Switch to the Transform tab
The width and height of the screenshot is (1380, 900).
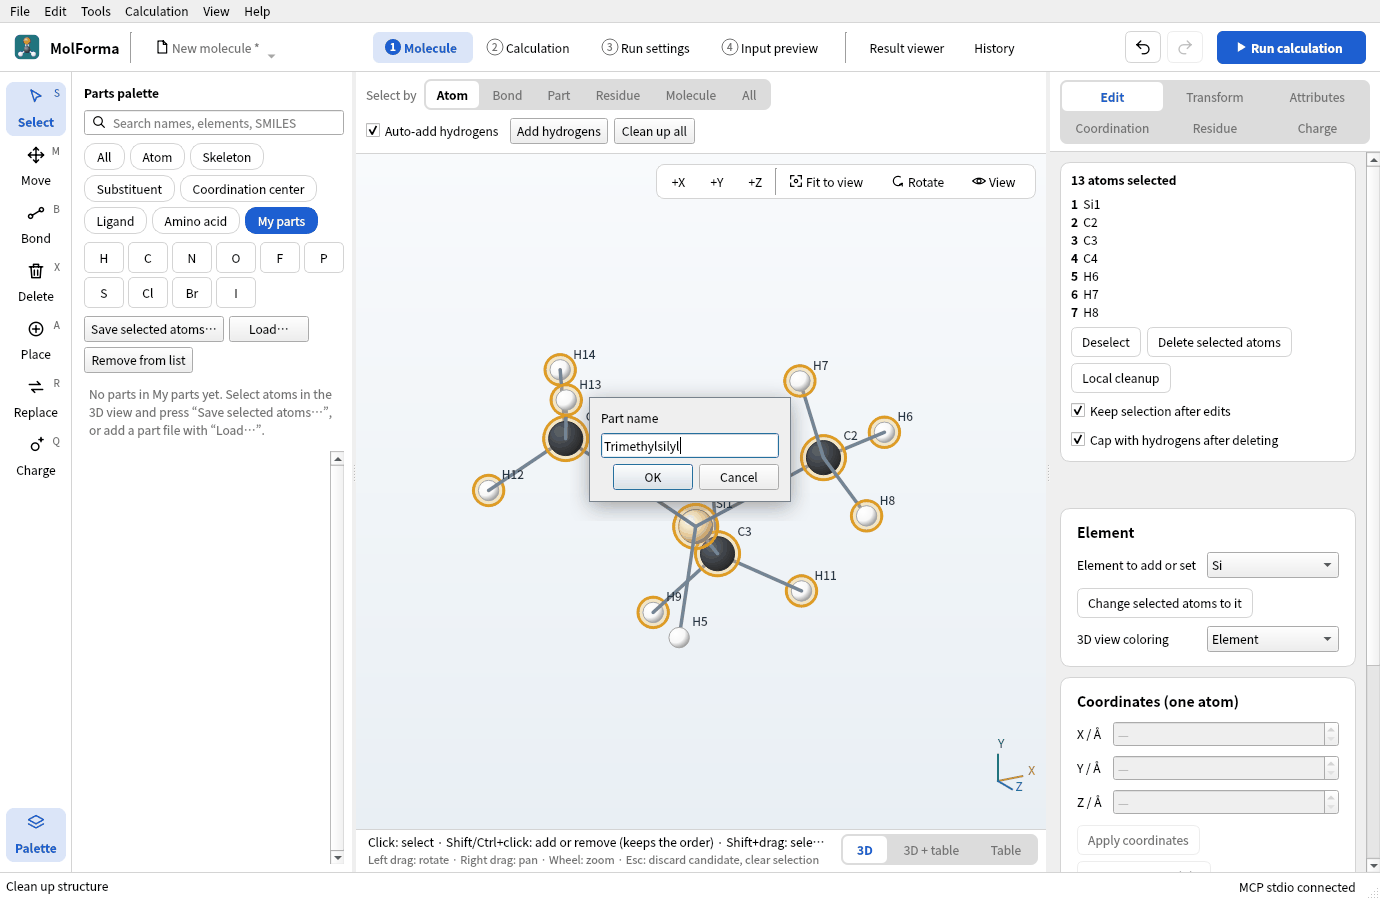click(1215, 97)
